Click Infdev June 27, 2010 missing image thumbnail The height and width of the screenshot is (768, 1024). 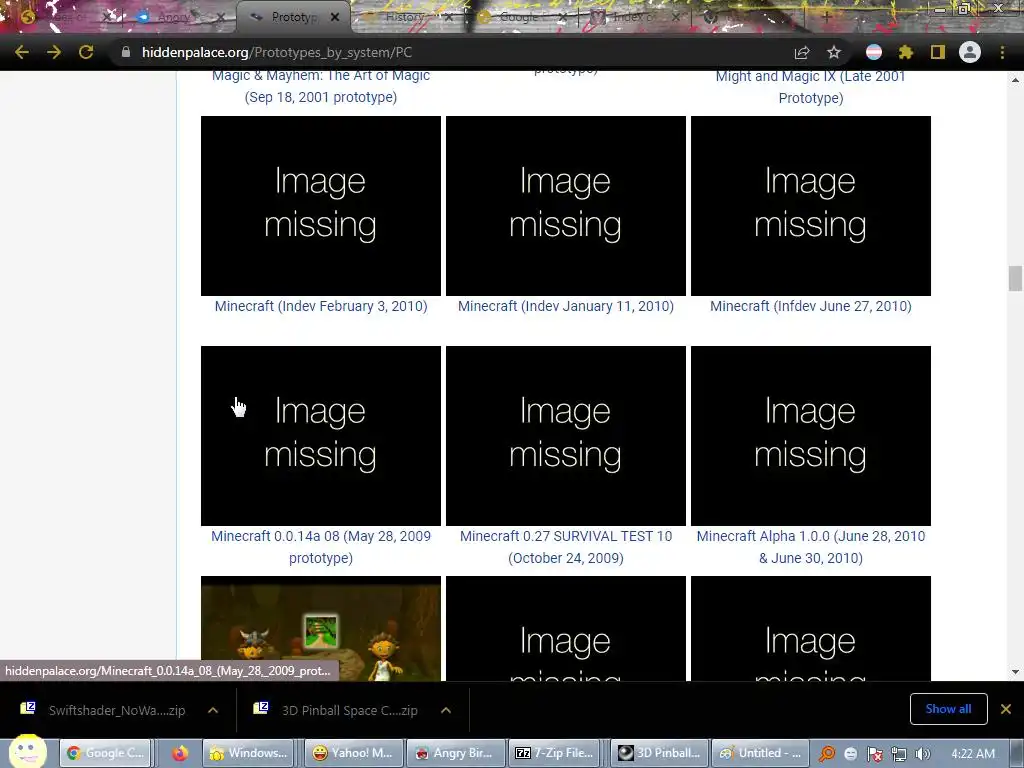810,206
